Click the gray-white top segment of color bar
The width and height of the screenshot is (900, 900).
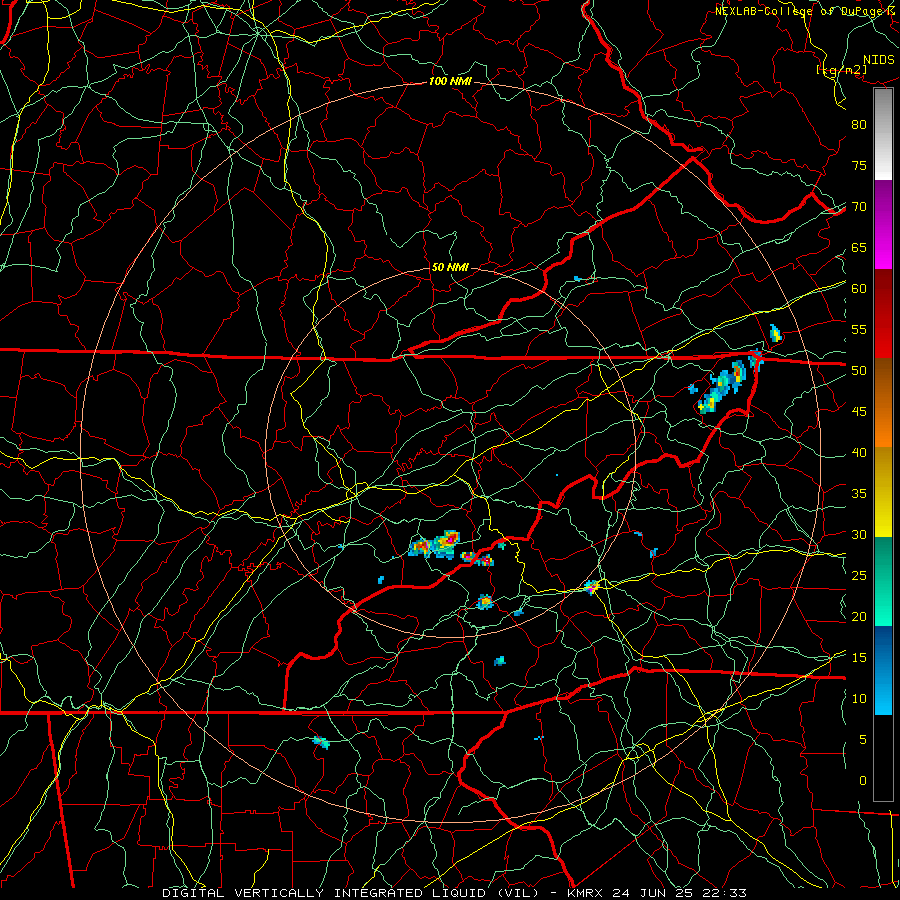click(x=883, y=135)
